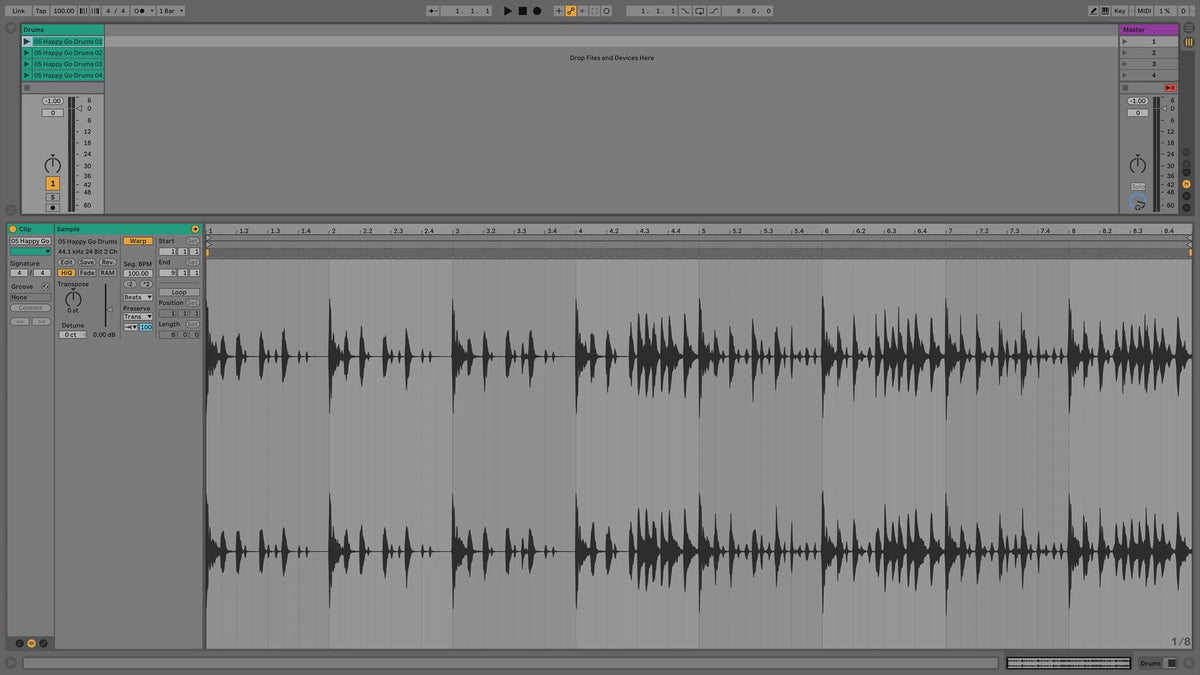Expand the Preserve Trans dropdown
Viewport: 1200px width, 675px height.
[x=137, y=317]
